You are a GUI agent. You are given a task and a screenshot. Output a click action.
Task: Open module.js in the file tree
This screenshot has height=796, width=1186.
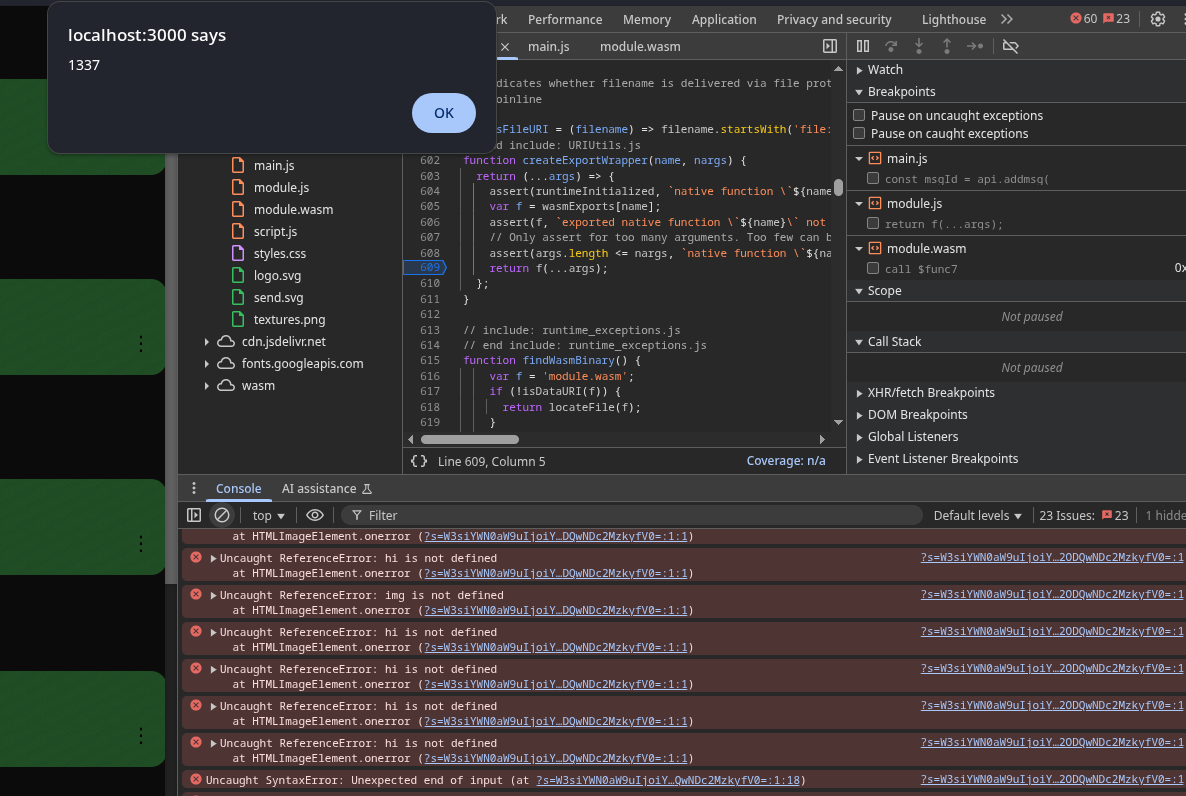coord(281,187)
